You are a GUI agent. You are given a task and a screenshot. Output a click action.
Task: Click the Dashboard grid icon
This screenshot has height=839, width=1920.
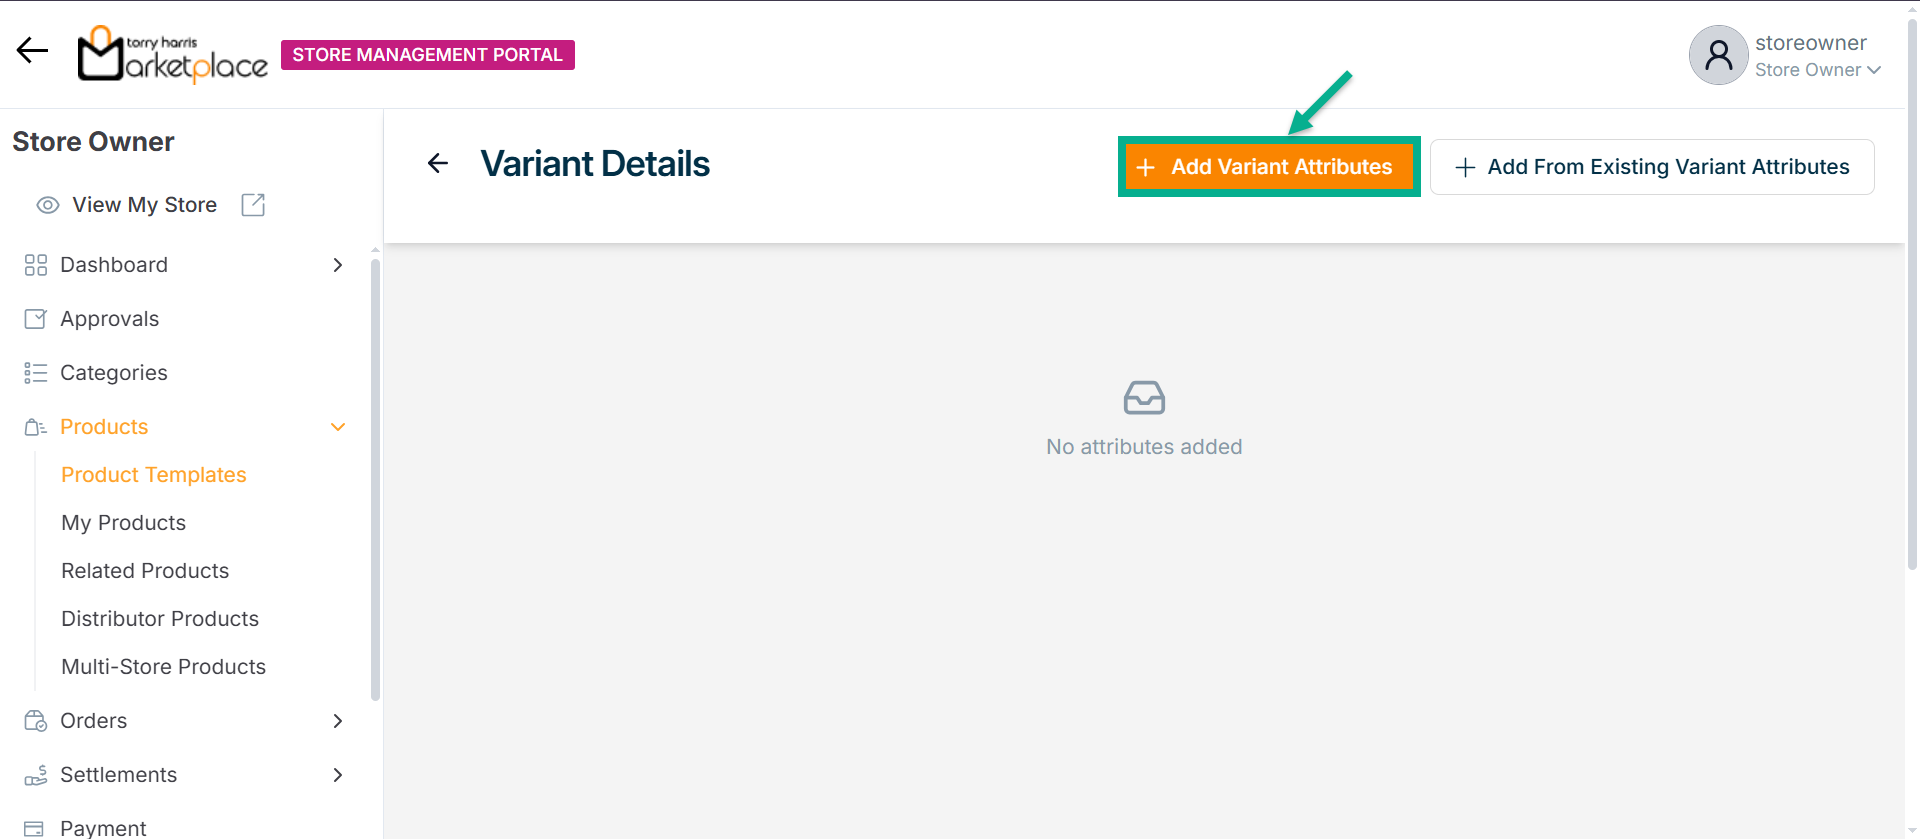(36, 265)
